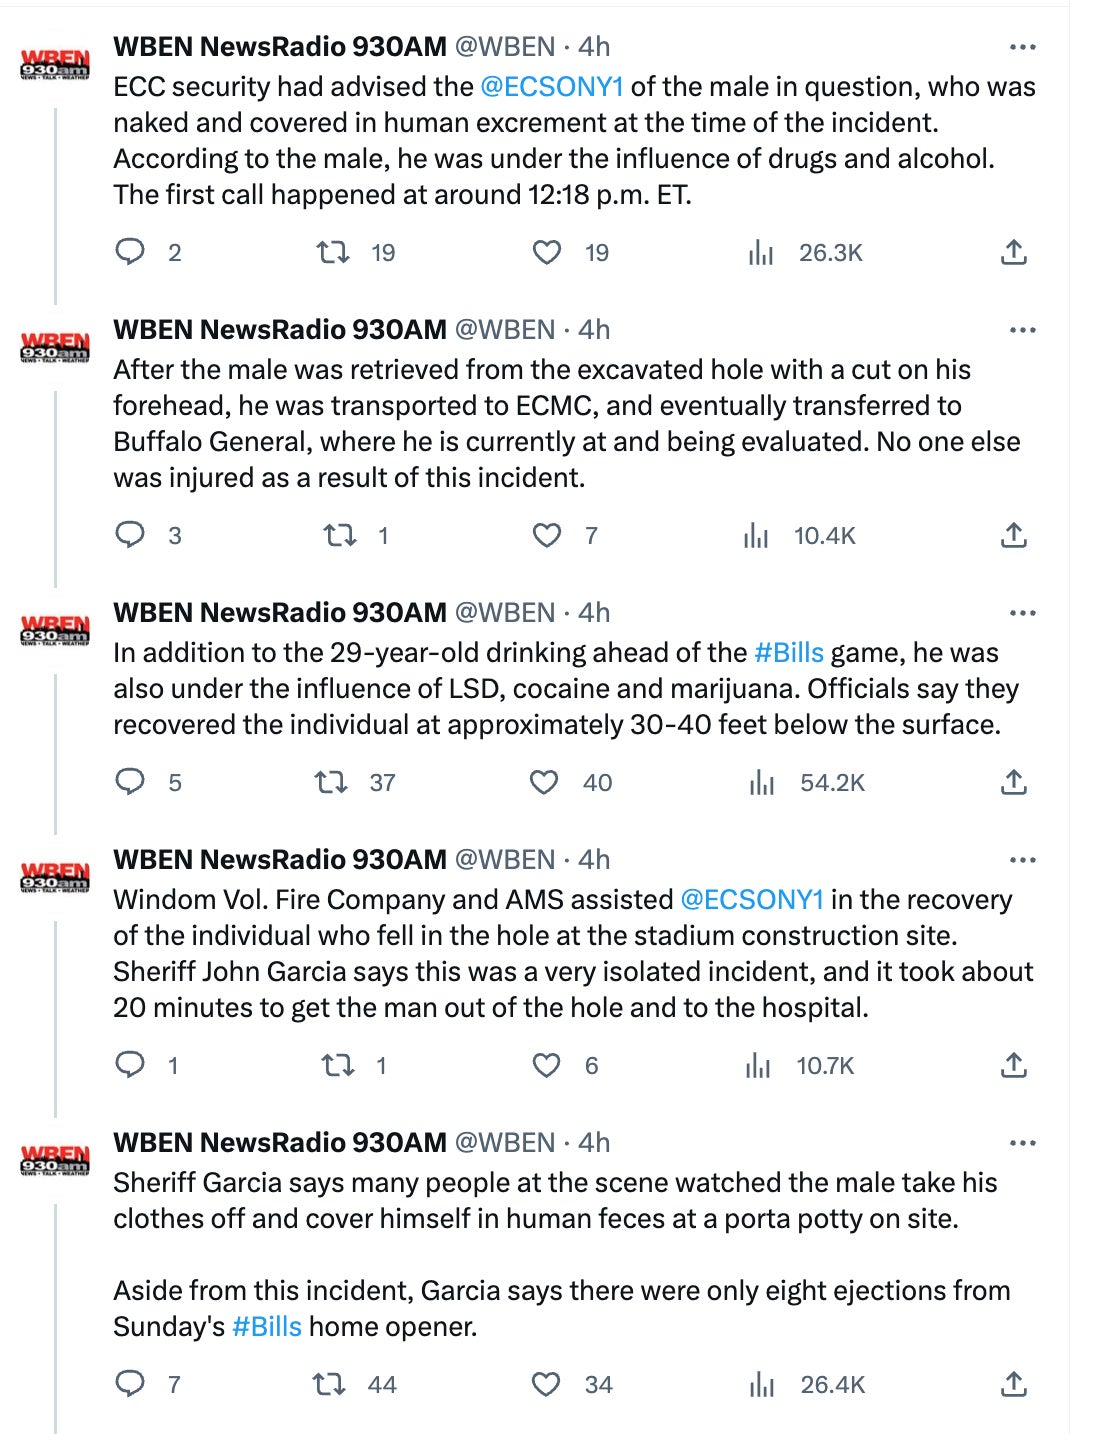Share the Sheriff Garcia eight ejections tweet
The height and width of the screenshot is (1434, 1096).
[1013, 1384]
